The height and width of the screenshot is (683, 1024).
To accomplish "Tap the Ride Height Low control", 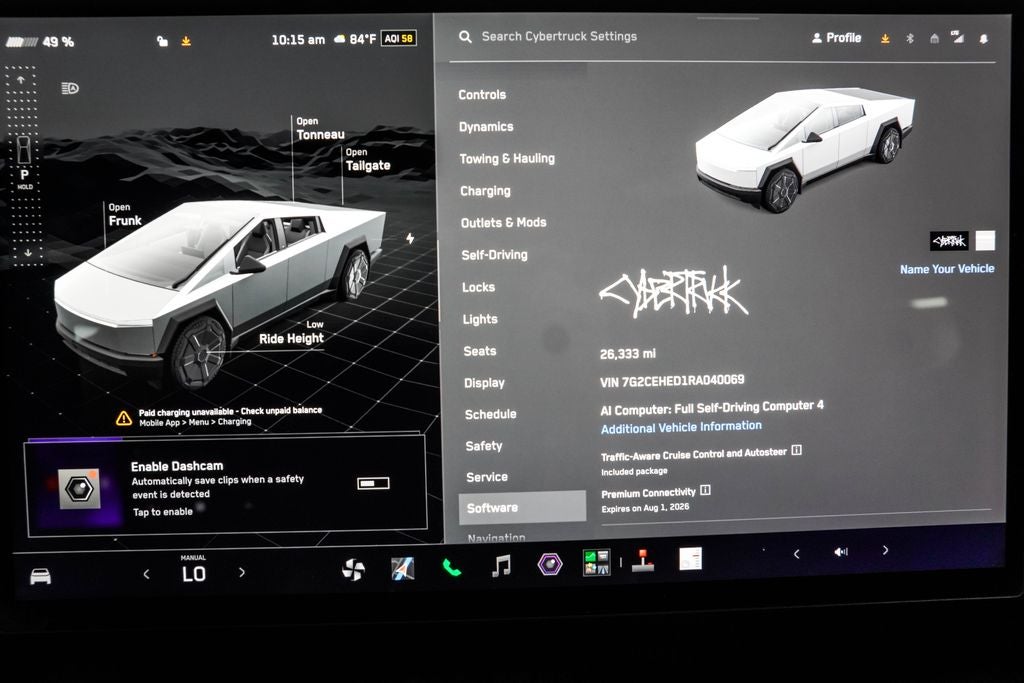I will [x=291, y=332].
